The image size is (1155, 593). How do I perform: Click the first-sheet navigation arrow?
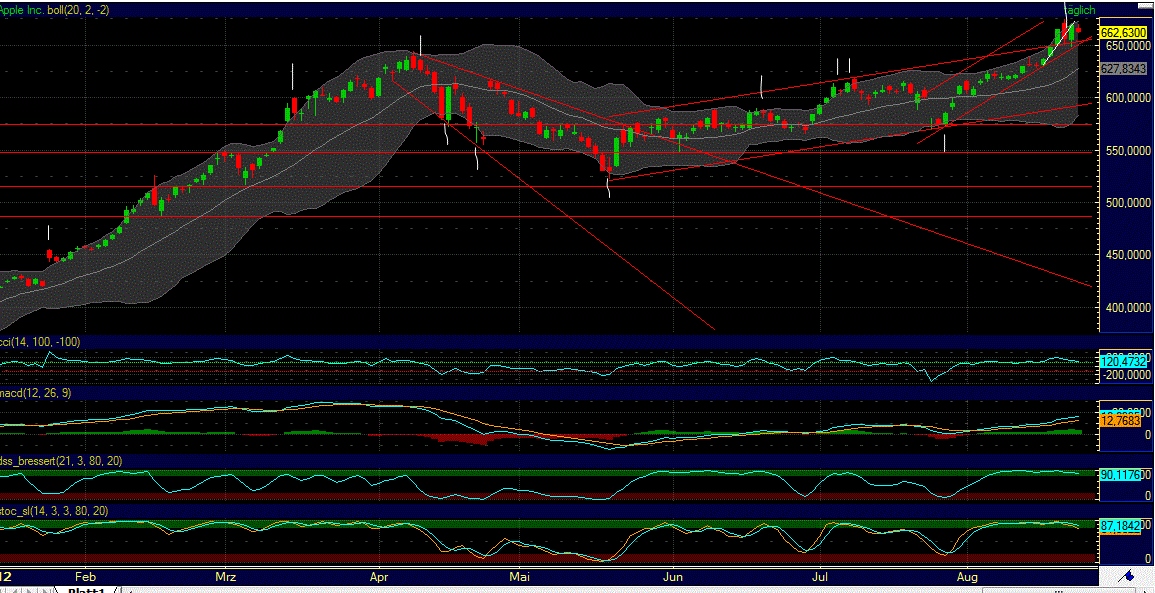(x=5, y=589)
